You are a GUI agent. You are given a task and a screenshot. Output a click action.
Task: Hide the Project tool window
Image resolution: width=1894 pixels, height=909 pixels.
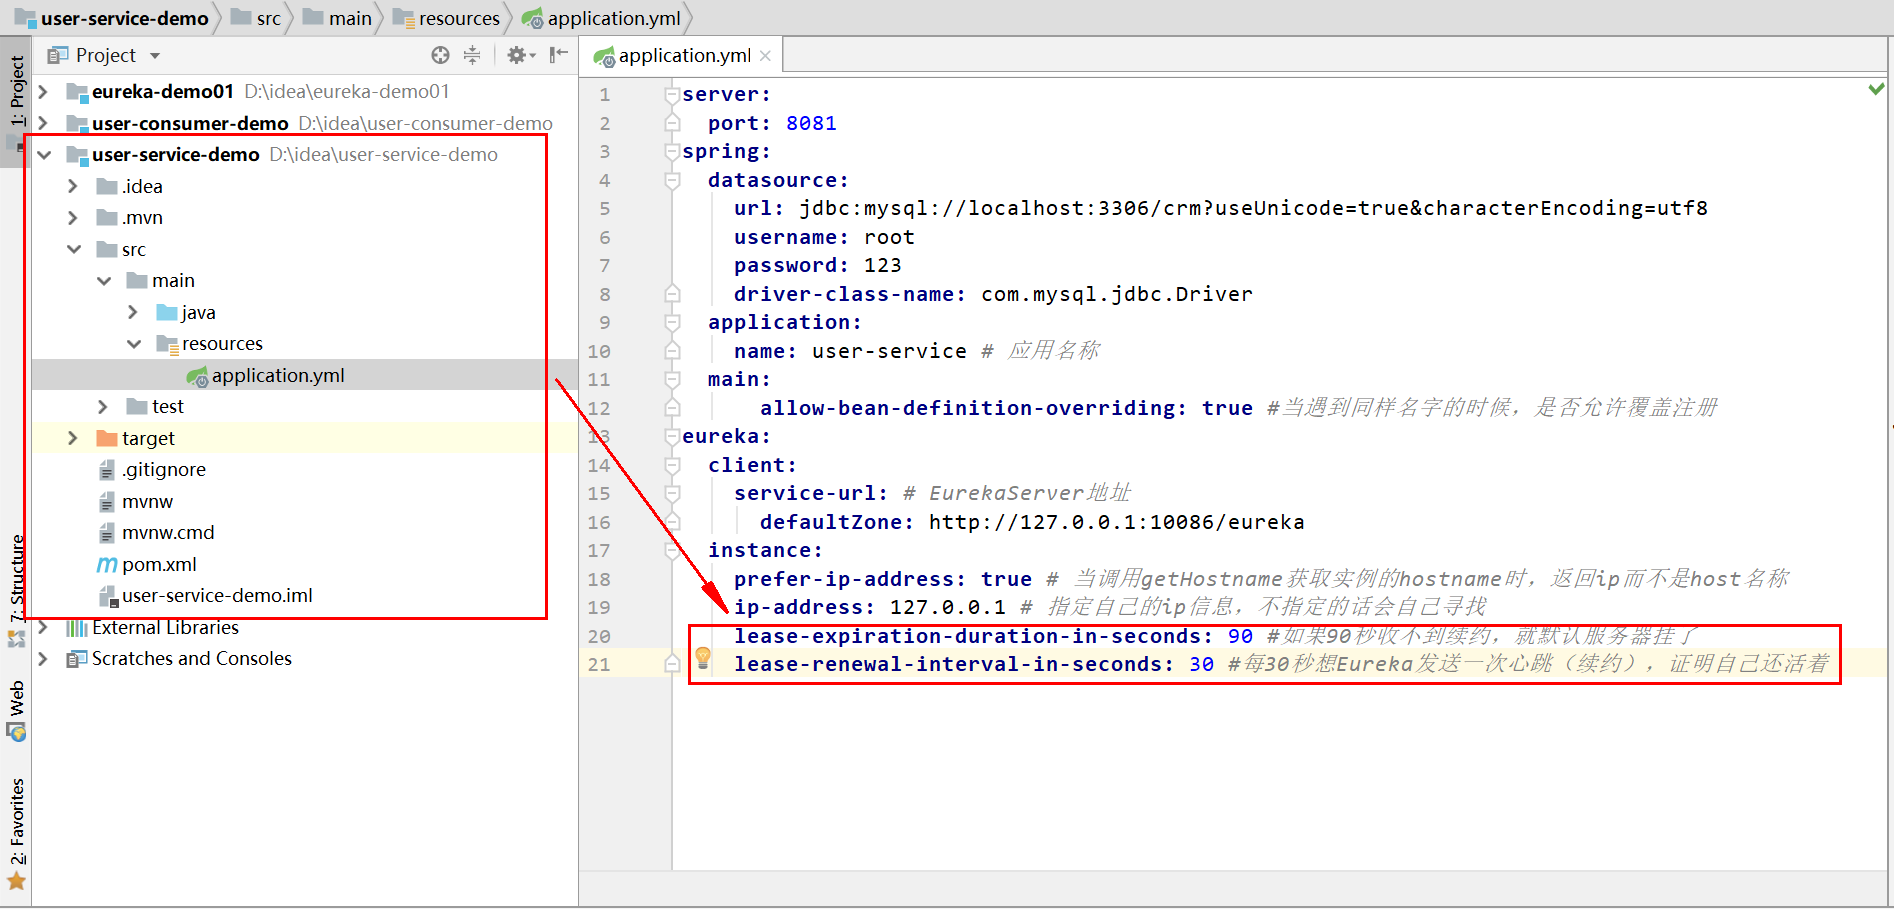559,55
